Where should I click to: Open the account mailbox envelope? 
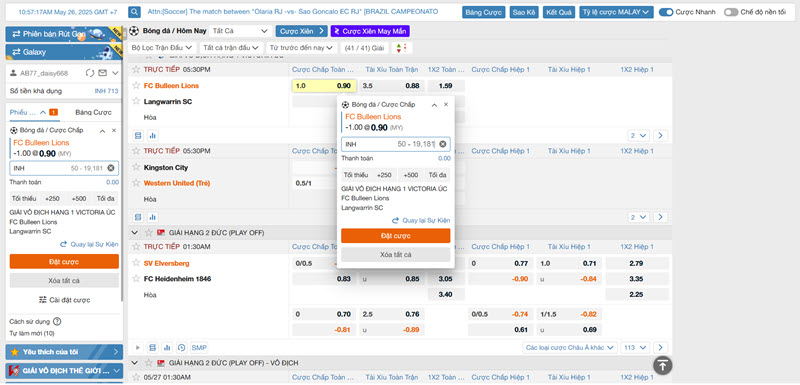(103, 73)
